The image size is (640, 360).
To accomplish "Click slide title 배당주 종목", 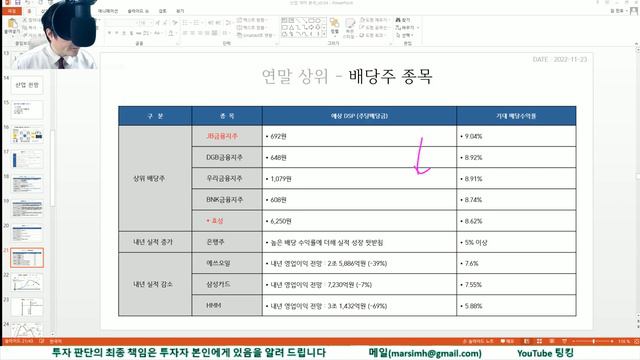I will tap(391, 76).
